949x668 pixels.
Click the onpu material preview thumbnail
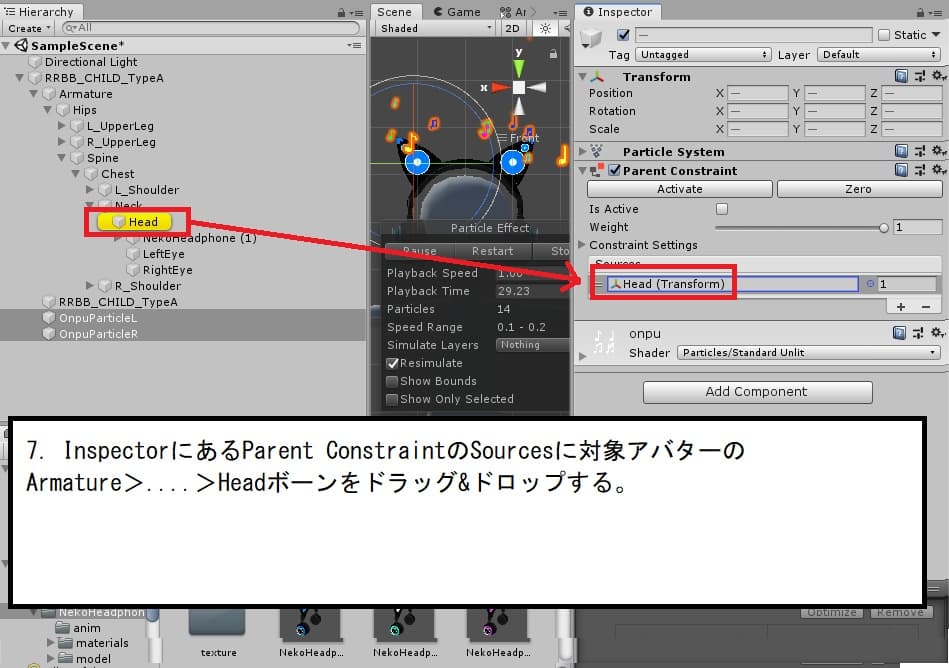pos(603,341)
